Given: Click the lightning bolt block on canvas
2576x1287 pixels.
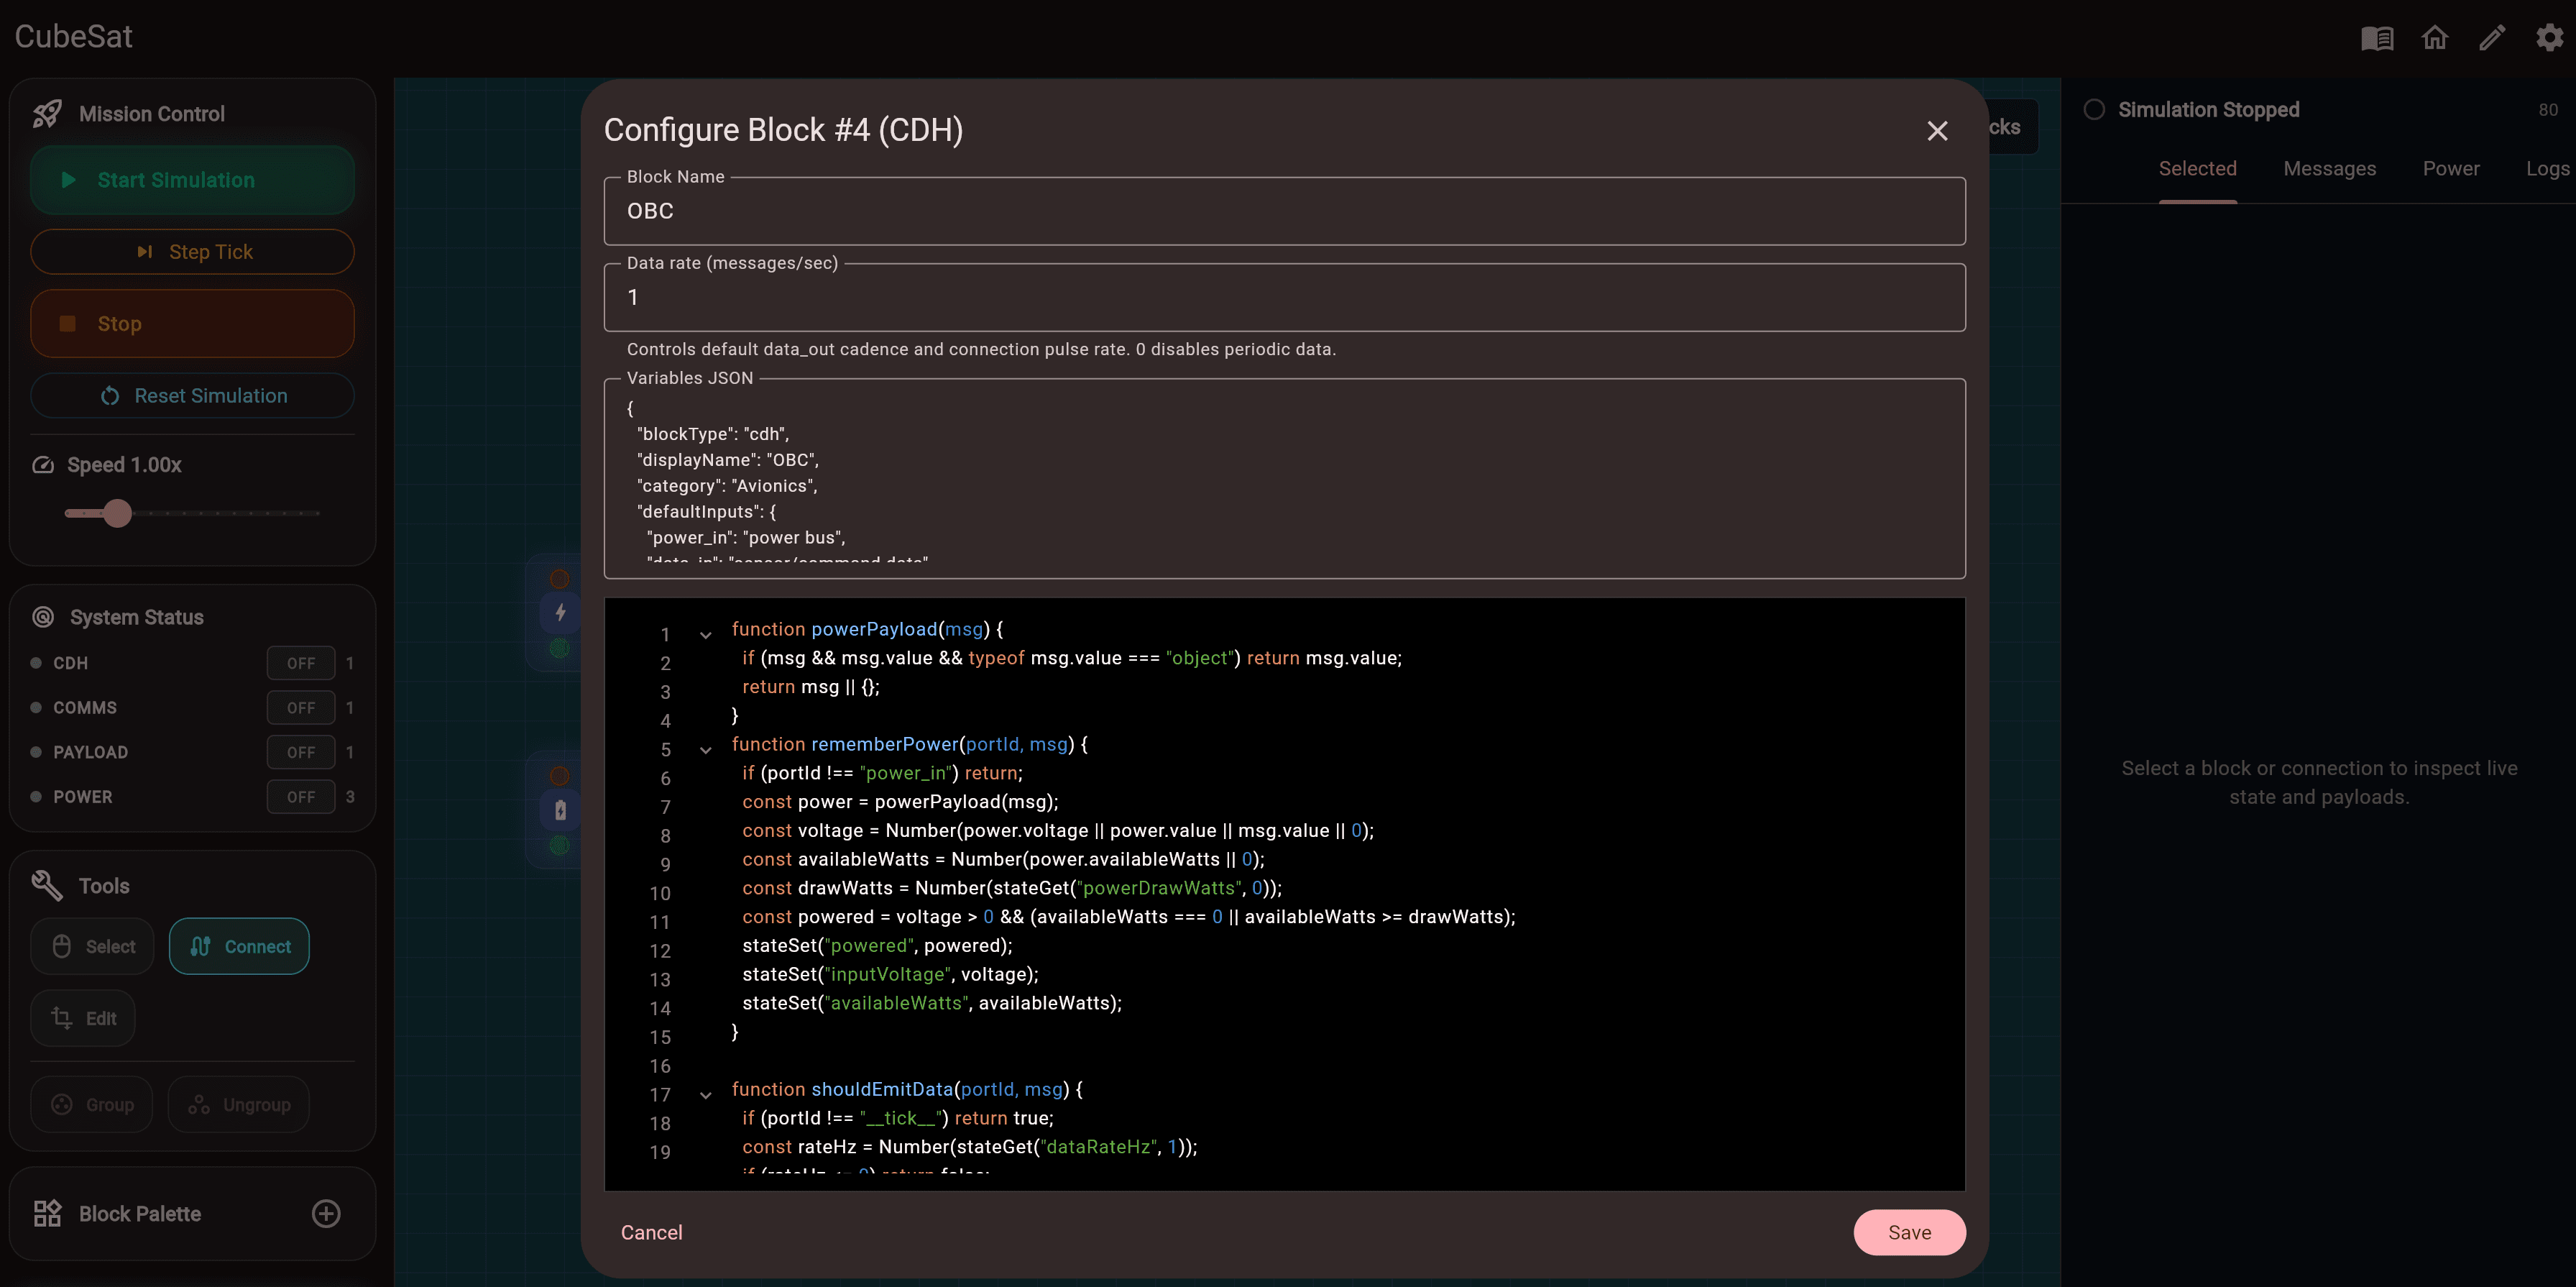Looking at the screenshot, I should pyautogui.click(x=560, y=613).
